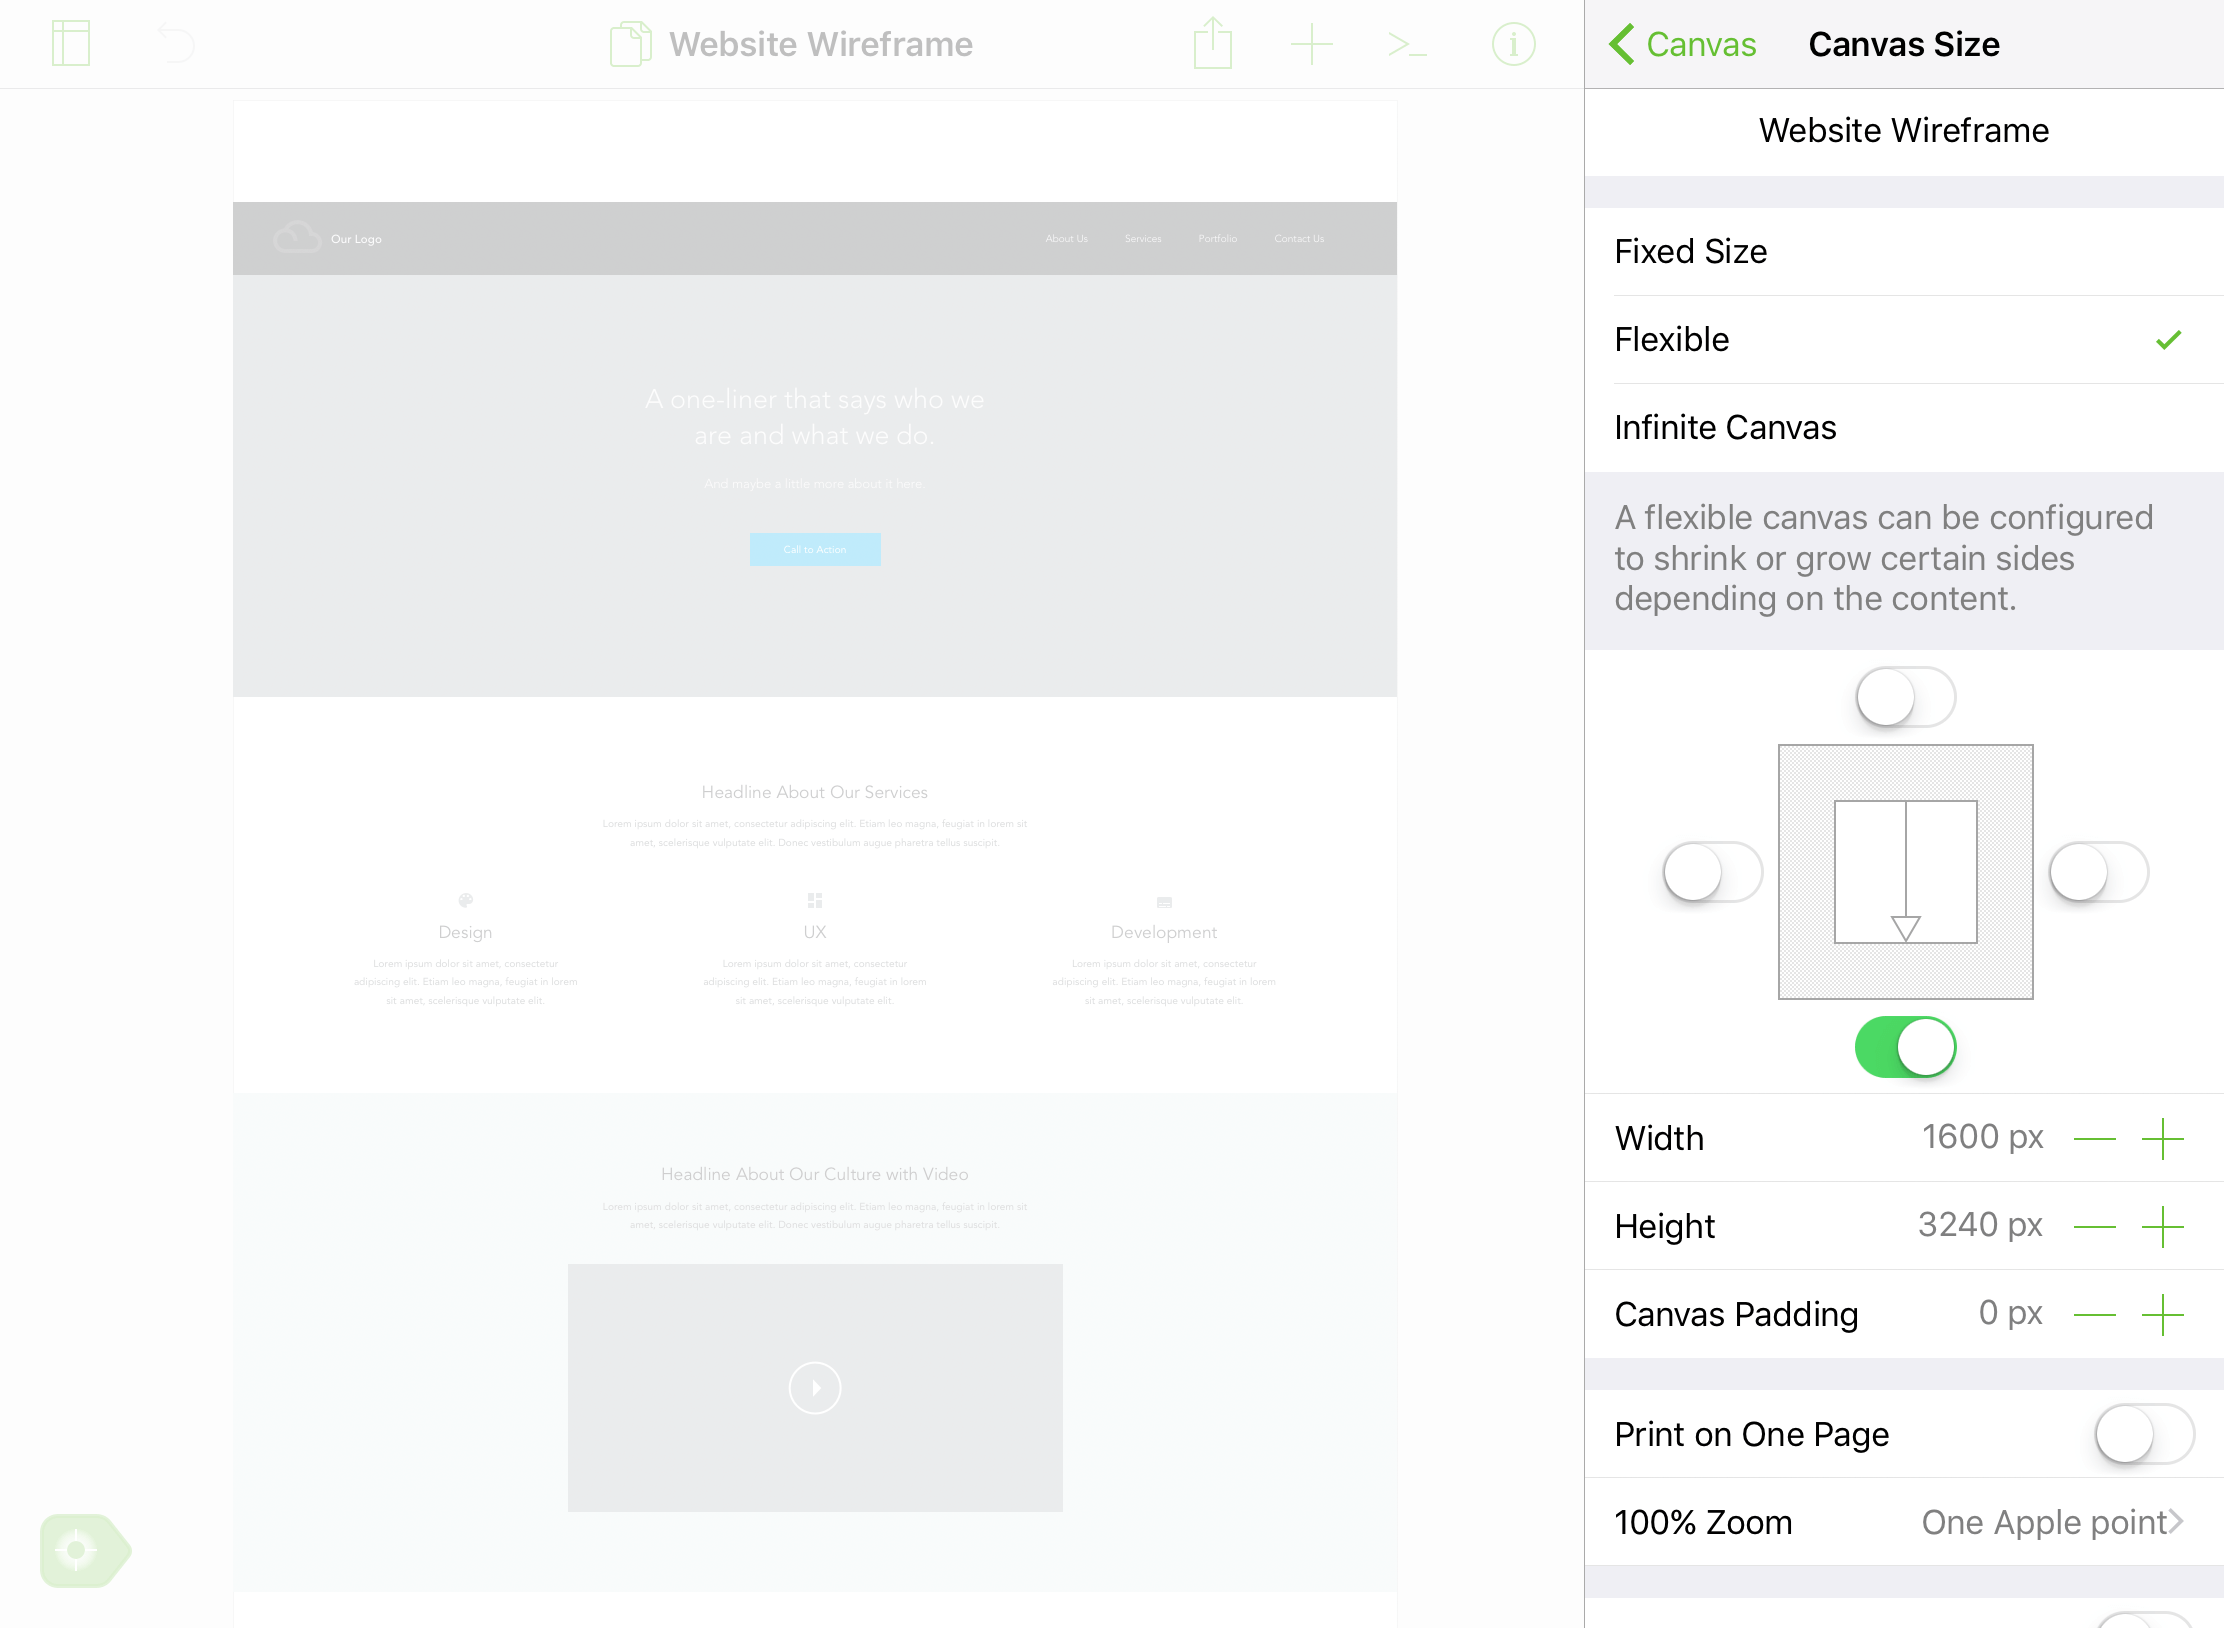Screen dimensions: 2224x1628
Task: Switch to Infinite Canvas mode
Action: (x=1725, y=427)
